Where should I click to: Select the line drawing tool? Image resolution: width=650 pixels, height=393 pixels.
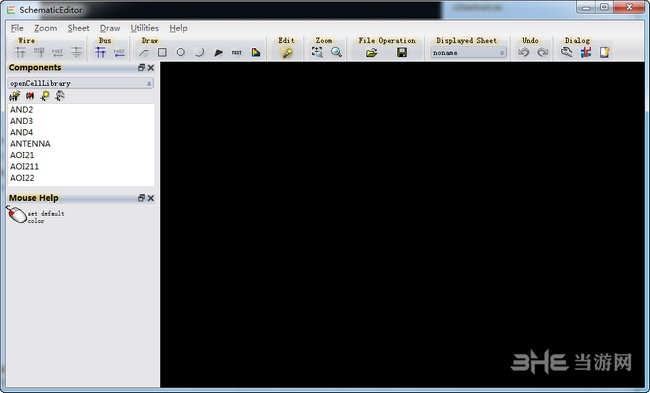click(x=143, y=52)
